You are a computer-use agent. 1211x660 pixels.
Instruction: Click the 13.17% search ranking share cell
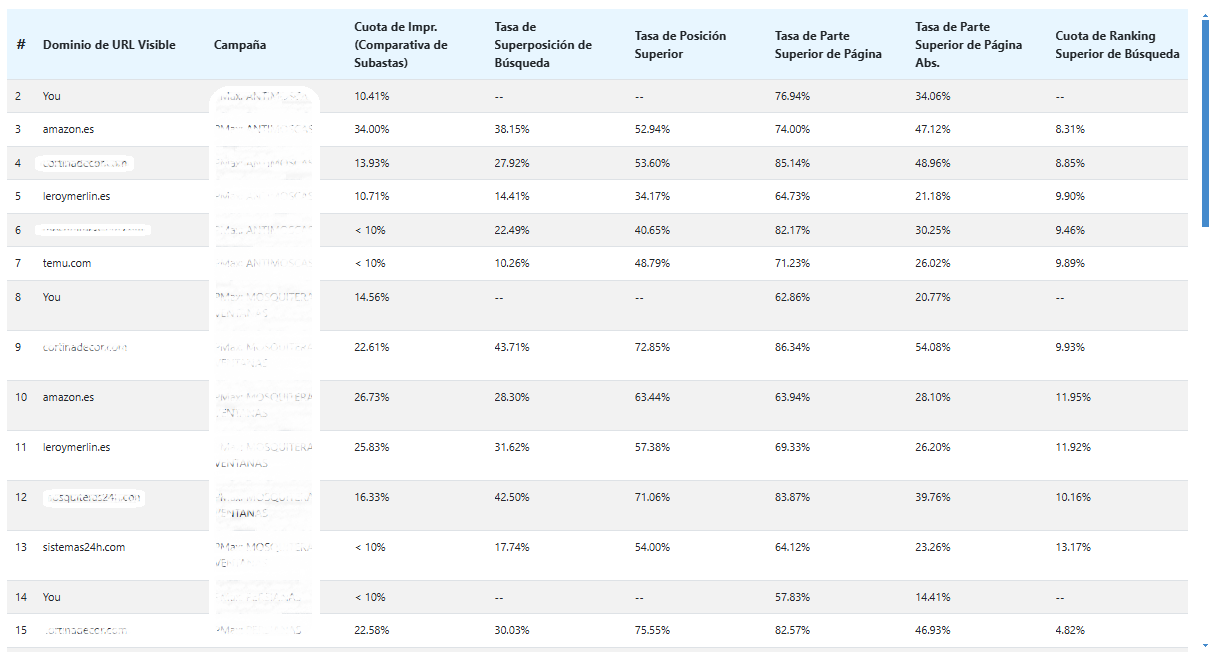pos(1072,547)
